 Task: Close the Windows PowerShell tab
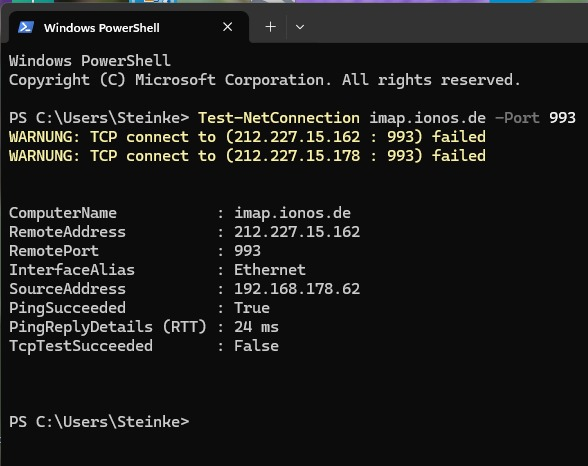[227, 27]
